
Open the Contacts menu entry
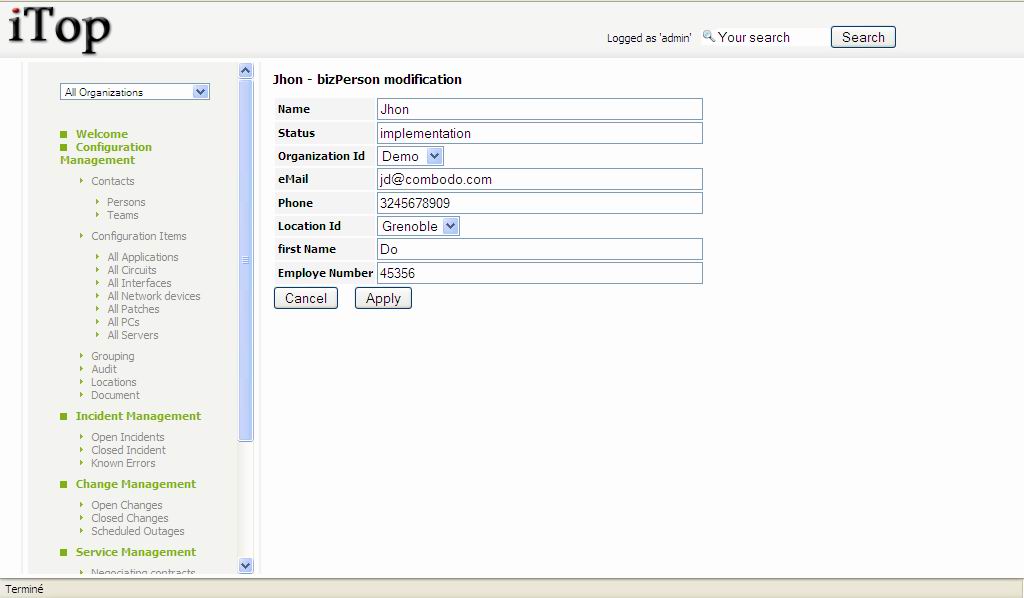click(x=113, y=181)
